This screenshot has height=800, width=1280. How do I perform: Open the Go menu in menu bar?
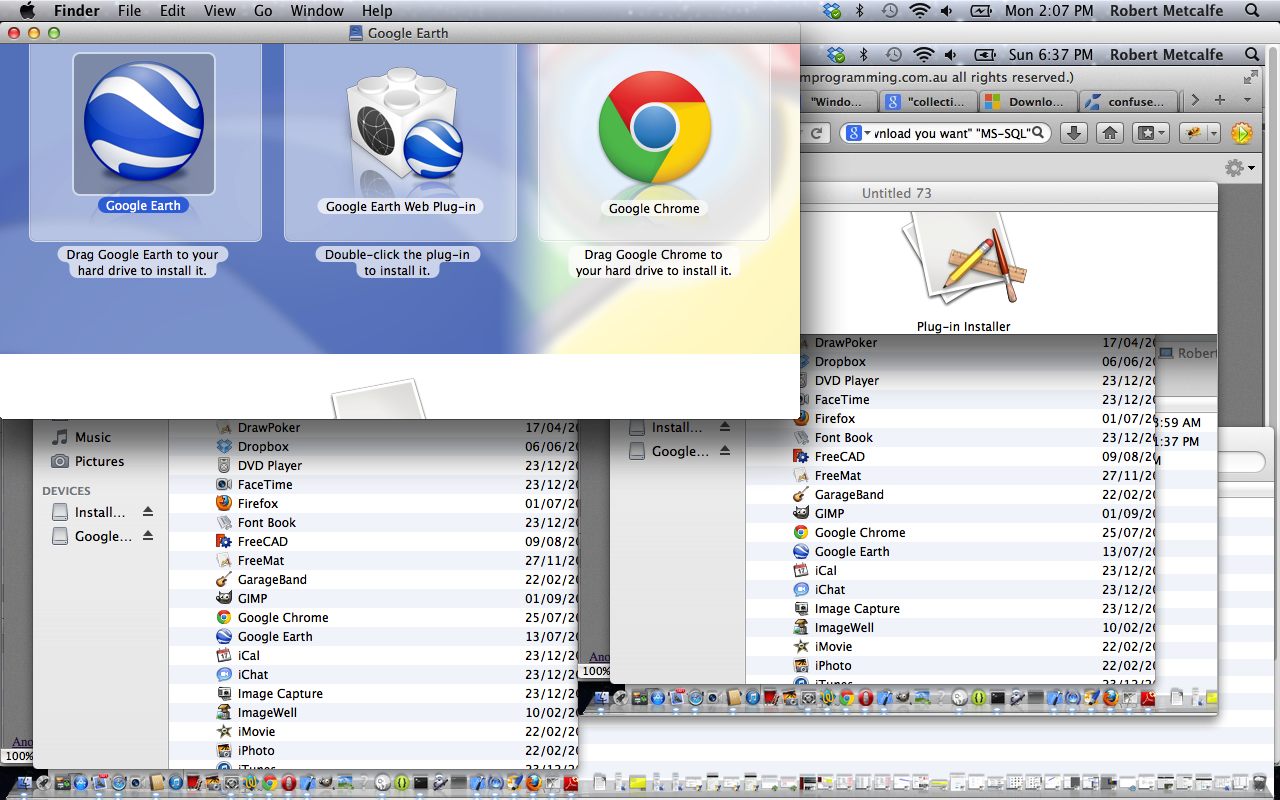click(263, 11)
